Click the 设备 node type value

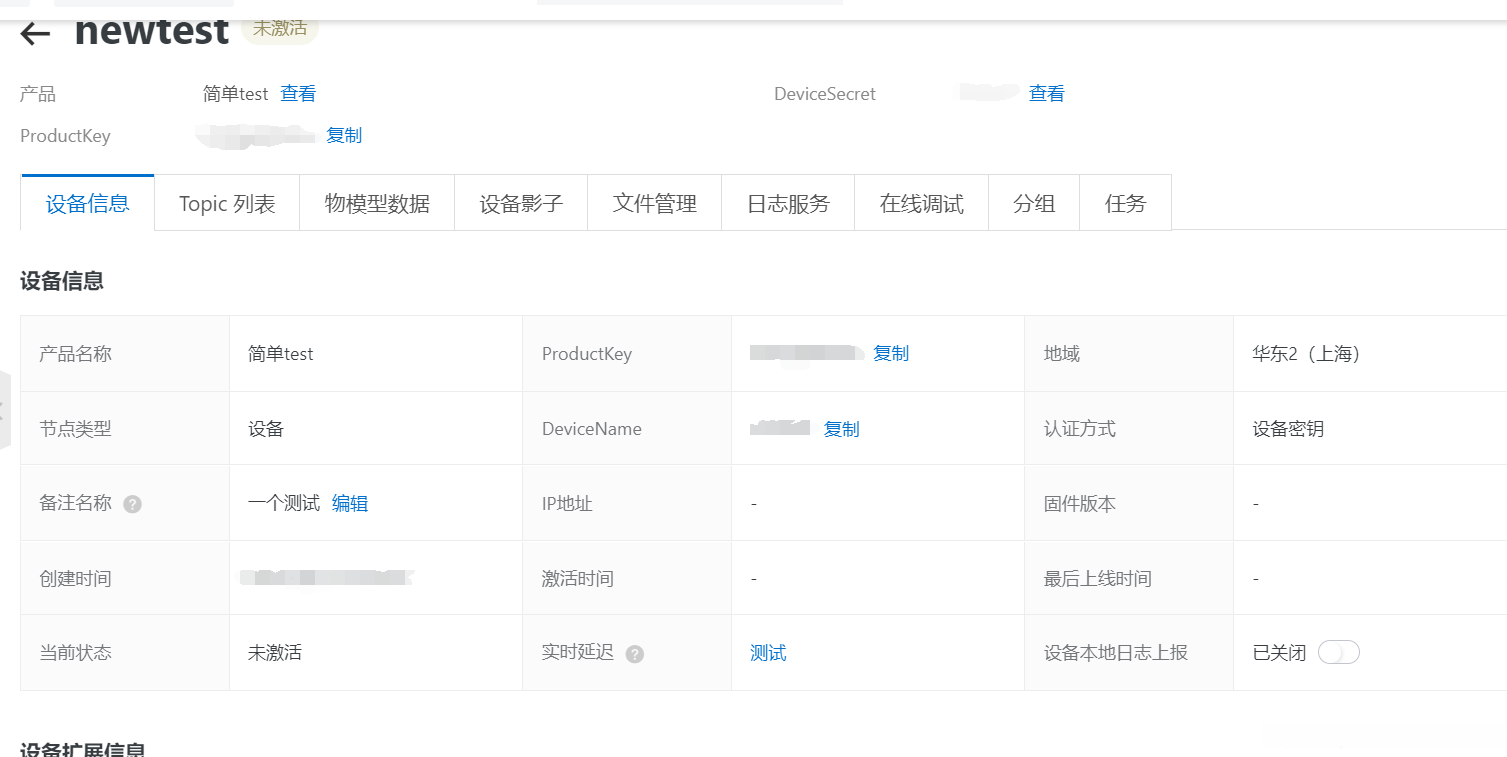266,429
